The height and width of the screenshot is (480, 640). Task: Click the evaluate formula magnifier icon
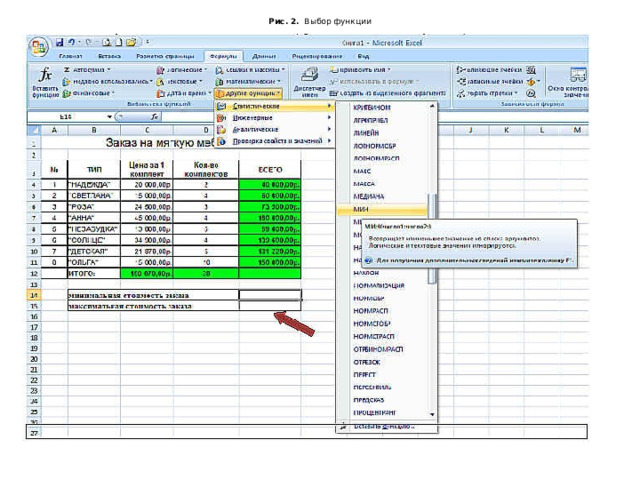531,93
